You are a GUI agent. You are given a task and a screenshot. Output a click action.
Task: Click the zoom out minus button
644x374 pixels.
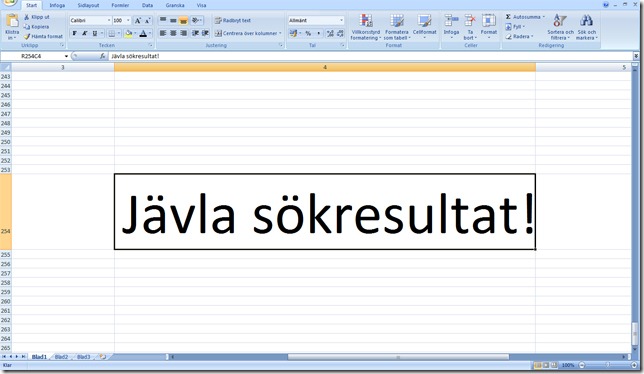tap(582, 365)
